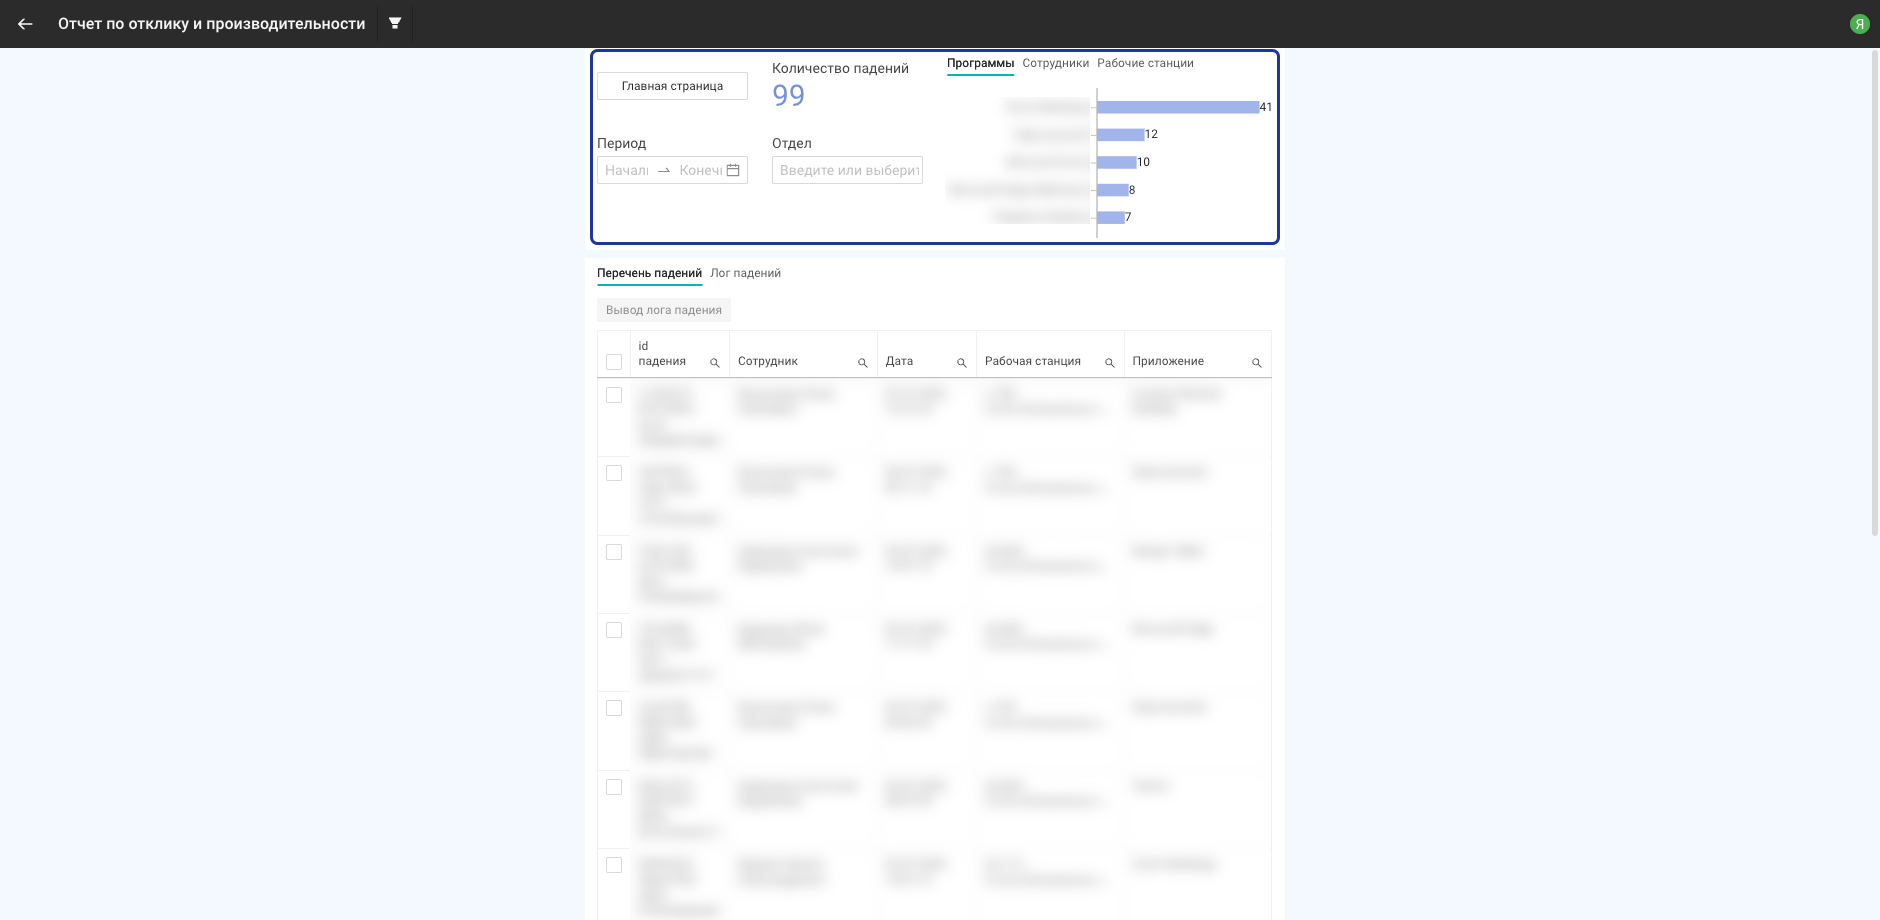Image resolution: width=1880 pixels, height=920 pixels.
Task: Click the back arrow in header
Action: coord(25,24)
